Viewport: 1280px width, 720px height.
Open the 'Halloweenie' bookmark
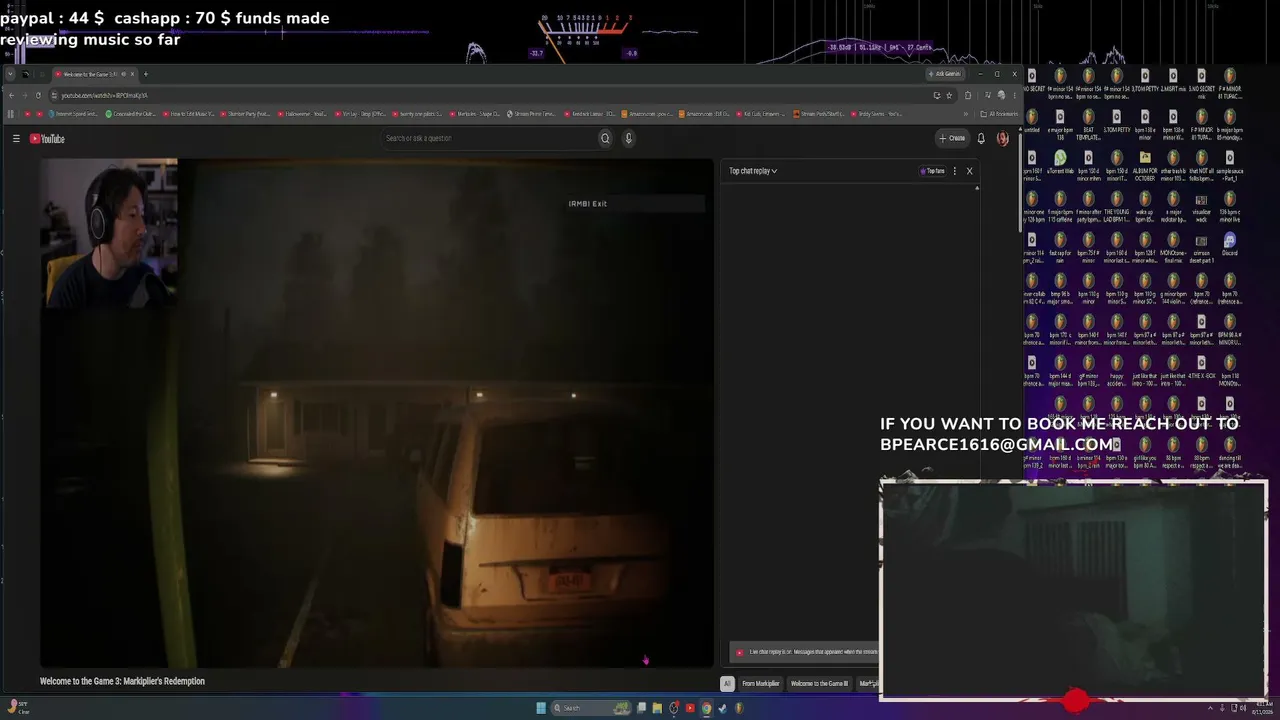tap(304, 114)
